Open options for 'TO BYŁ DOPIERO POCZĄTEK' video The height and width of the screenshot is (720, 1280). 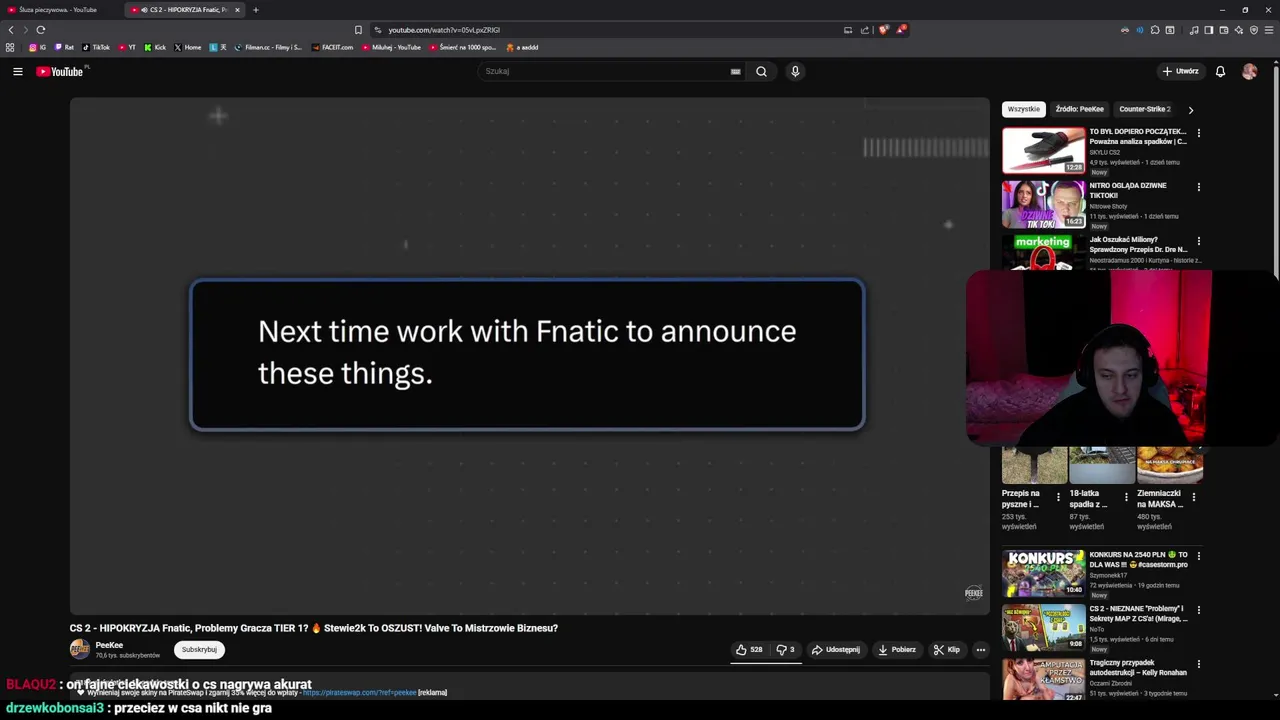click(1199, 133)
